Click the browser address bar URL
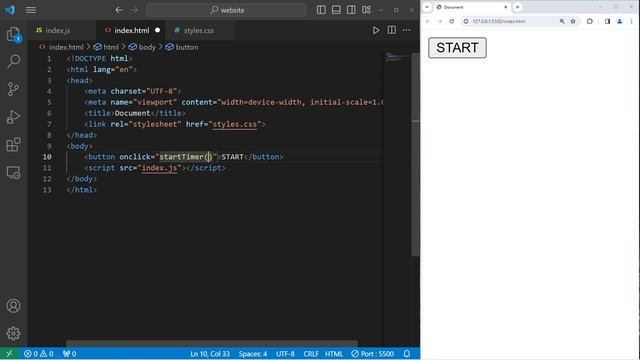 coord(499,21)
